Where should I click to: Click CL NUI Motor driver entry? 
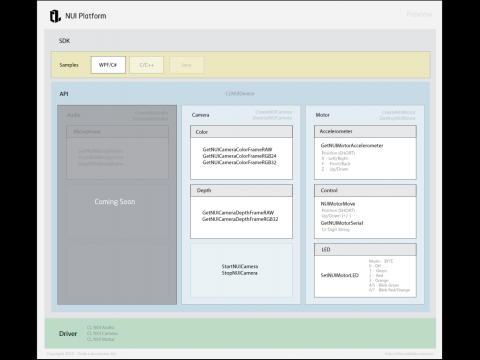[x=100, y=339]
